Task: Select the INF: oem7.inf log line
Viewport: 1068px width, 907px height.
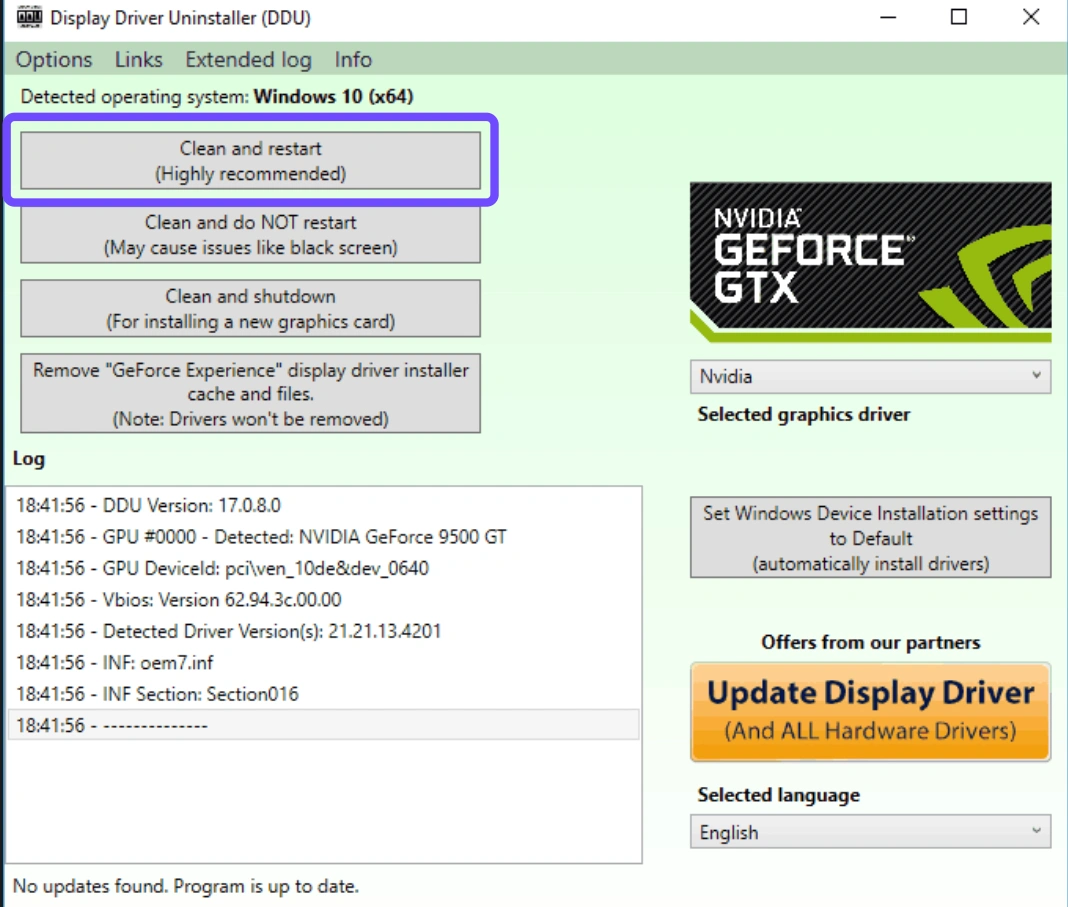Action: (x=115, y=662)
